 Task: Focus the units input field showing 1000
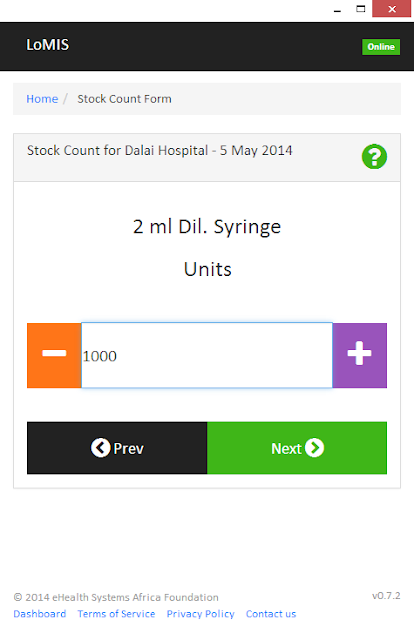coord(207,355)
